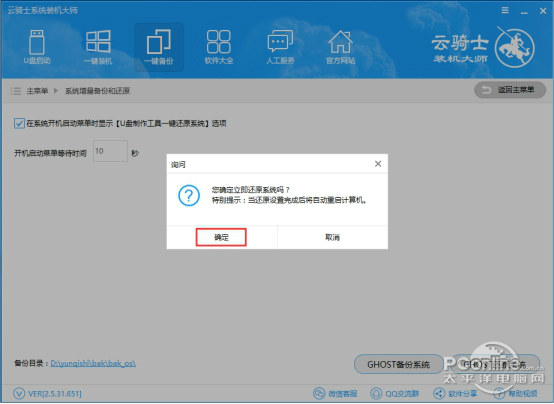Confirm restore by clicking 确定
554x404 pixels.
221,237
